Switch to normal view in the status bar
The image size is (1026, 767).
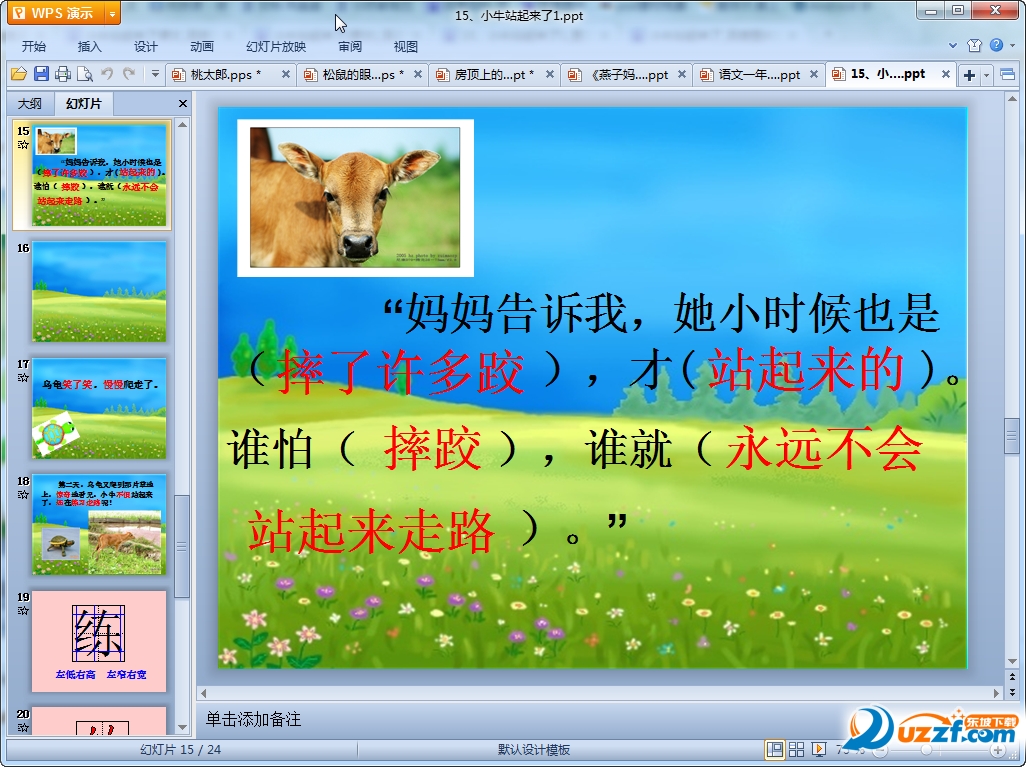click(x=775, y=749)
